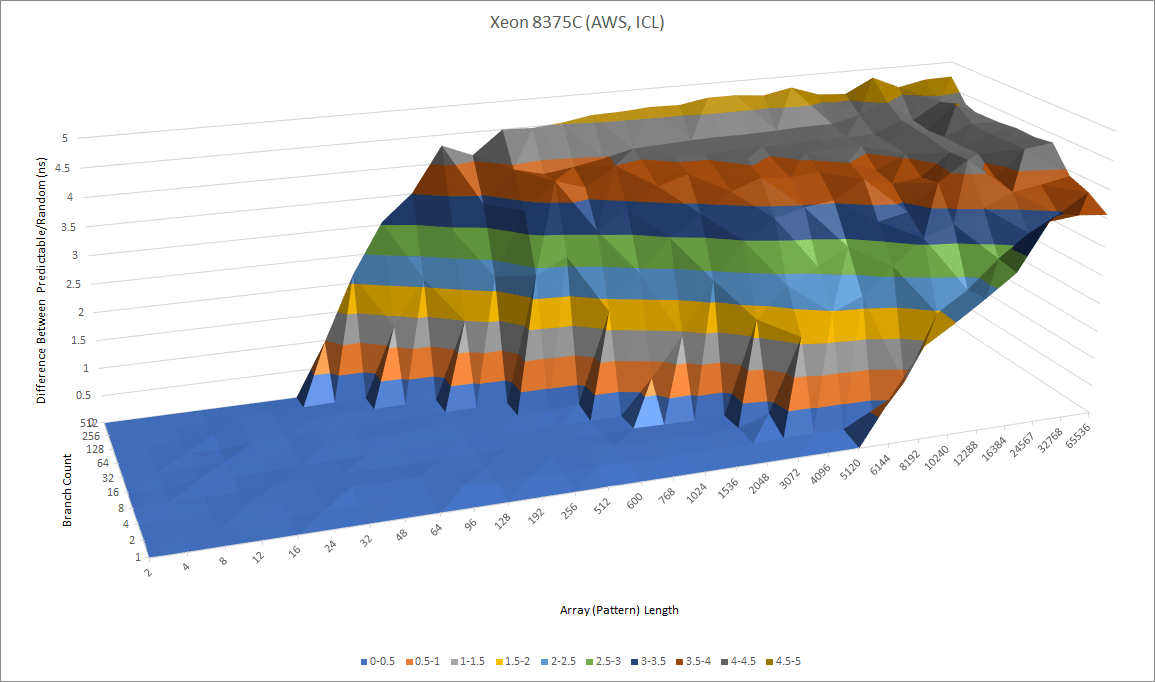Click the chart title Xeon 8375C (AWS, ICL)
This screenshot has width=1155, height=682.
[x=577, y=23]
